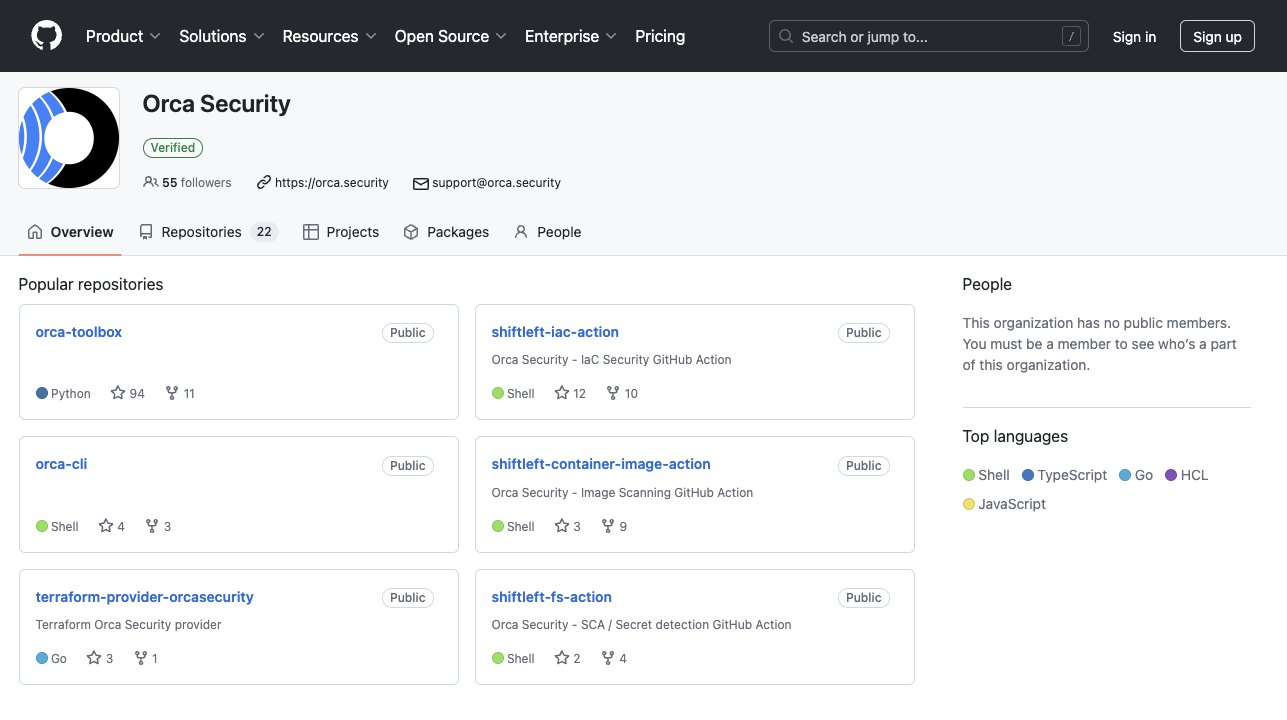Screen dimensions: 1287x720
Task: Open the orca-toolbox repository
Action: click(x=79, y=332)
